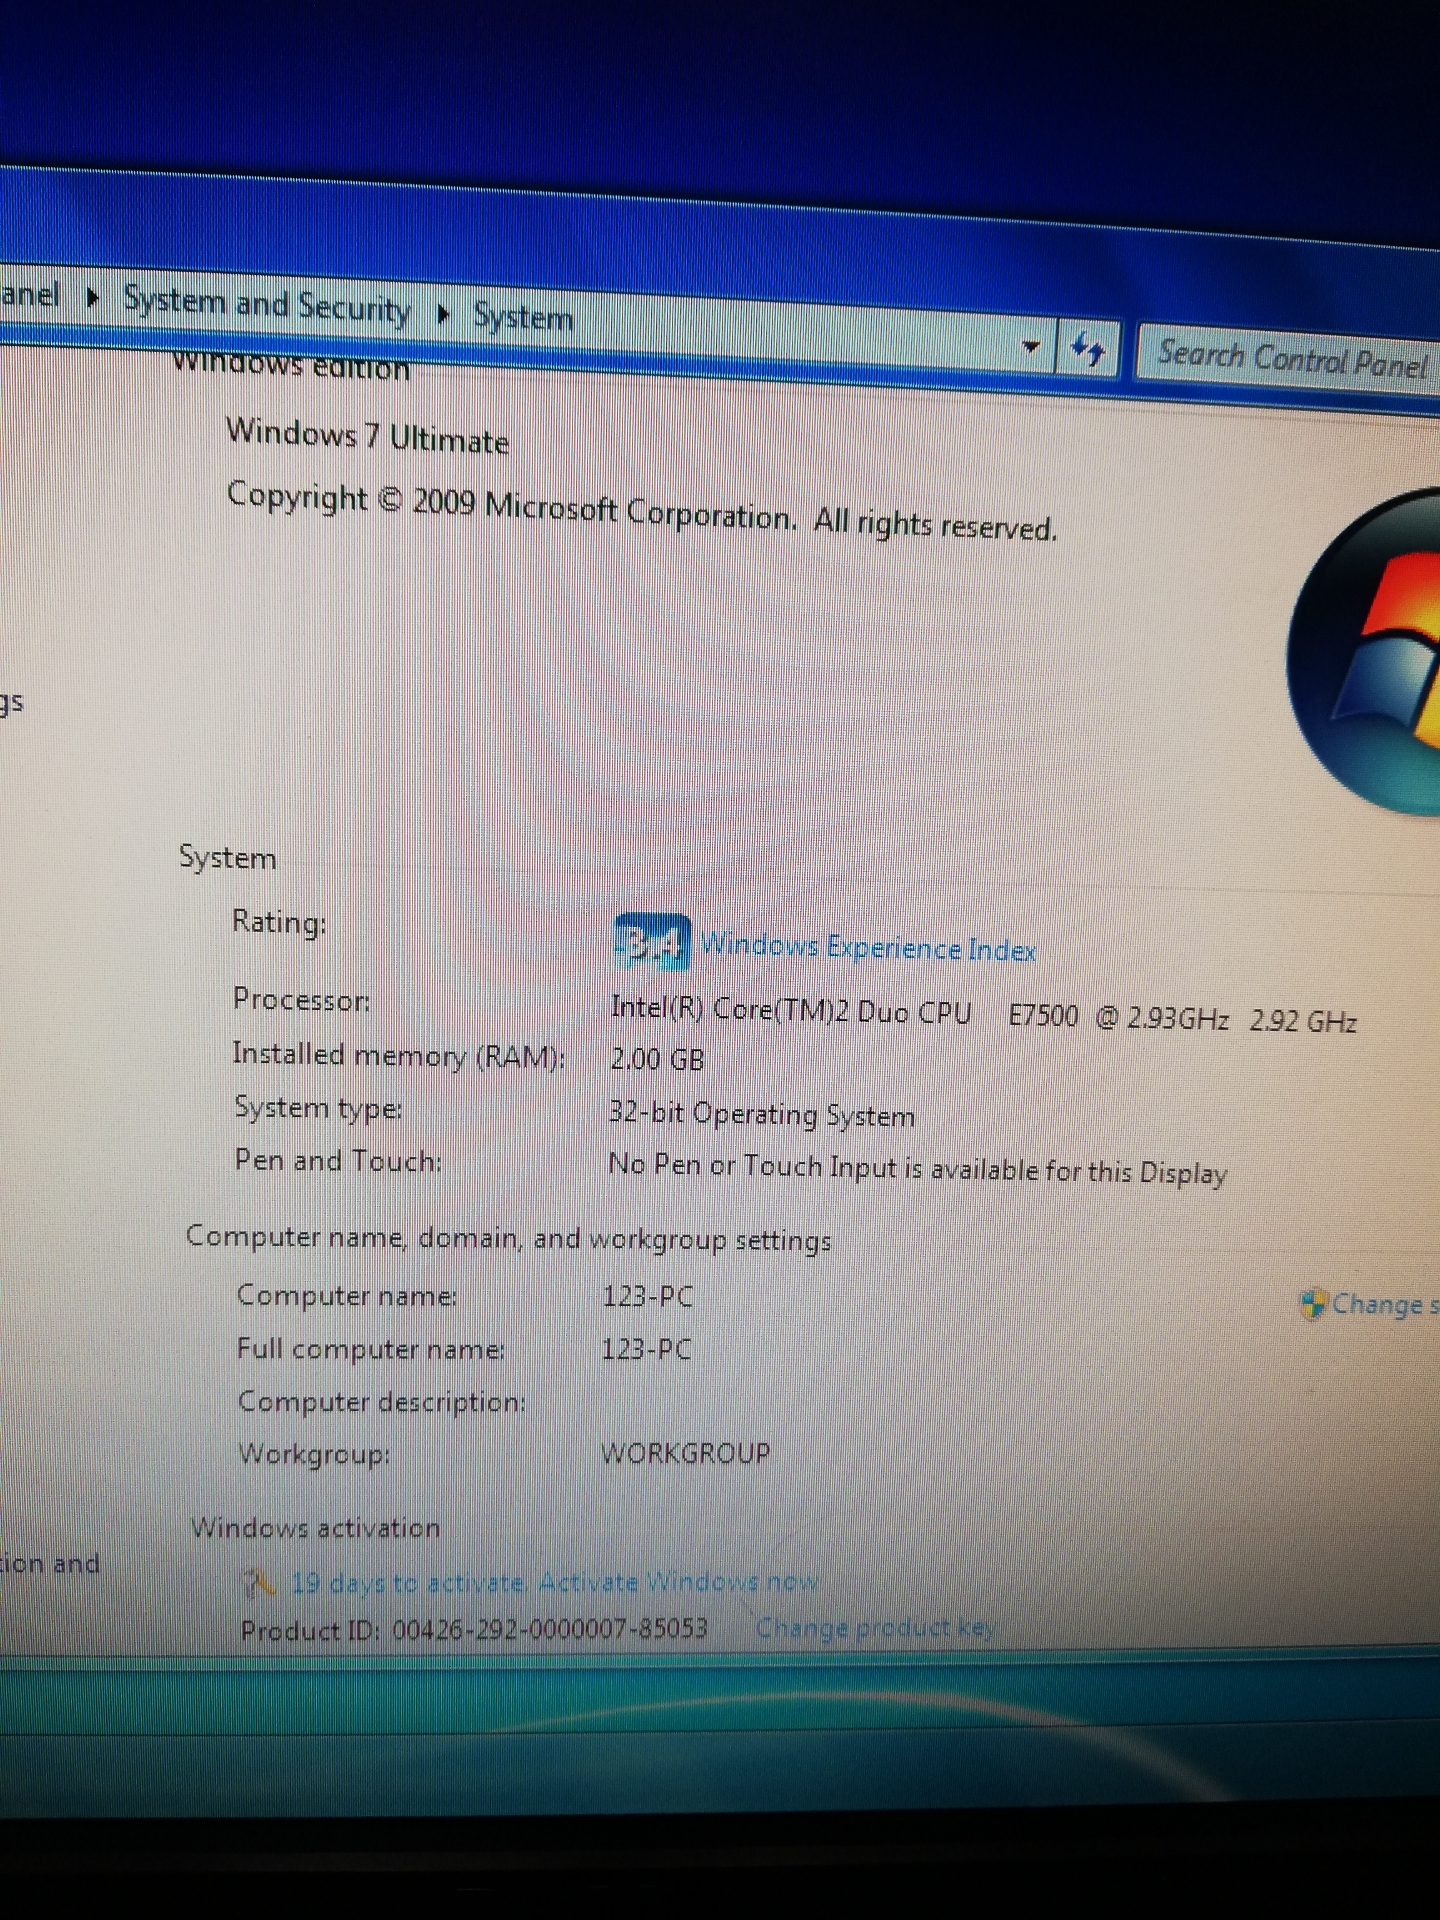This screenshot has height=1920, width=1440.
Task: Select the Full computer name value 123-PC
Action: [646, 1349]
